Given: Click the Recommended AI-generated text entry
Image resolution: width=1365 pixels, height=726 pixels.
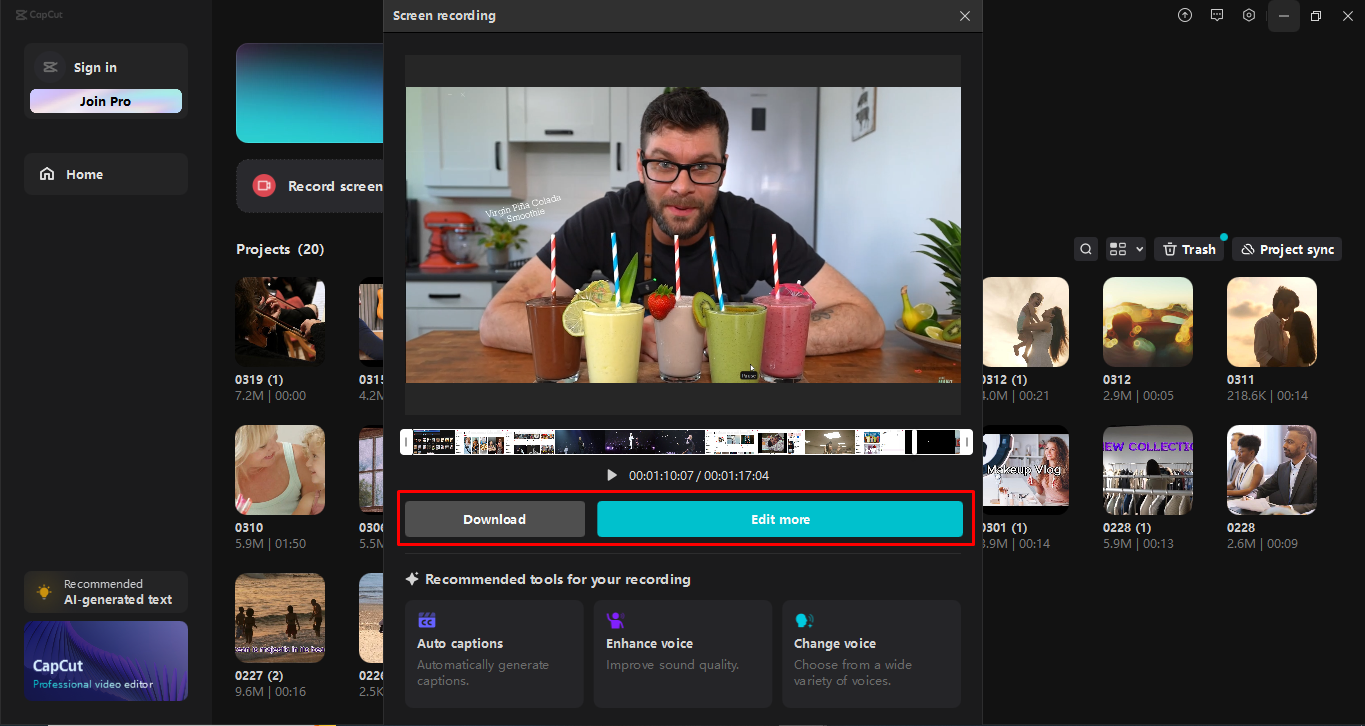Looking at the screenshot, I should pos(105,592).
